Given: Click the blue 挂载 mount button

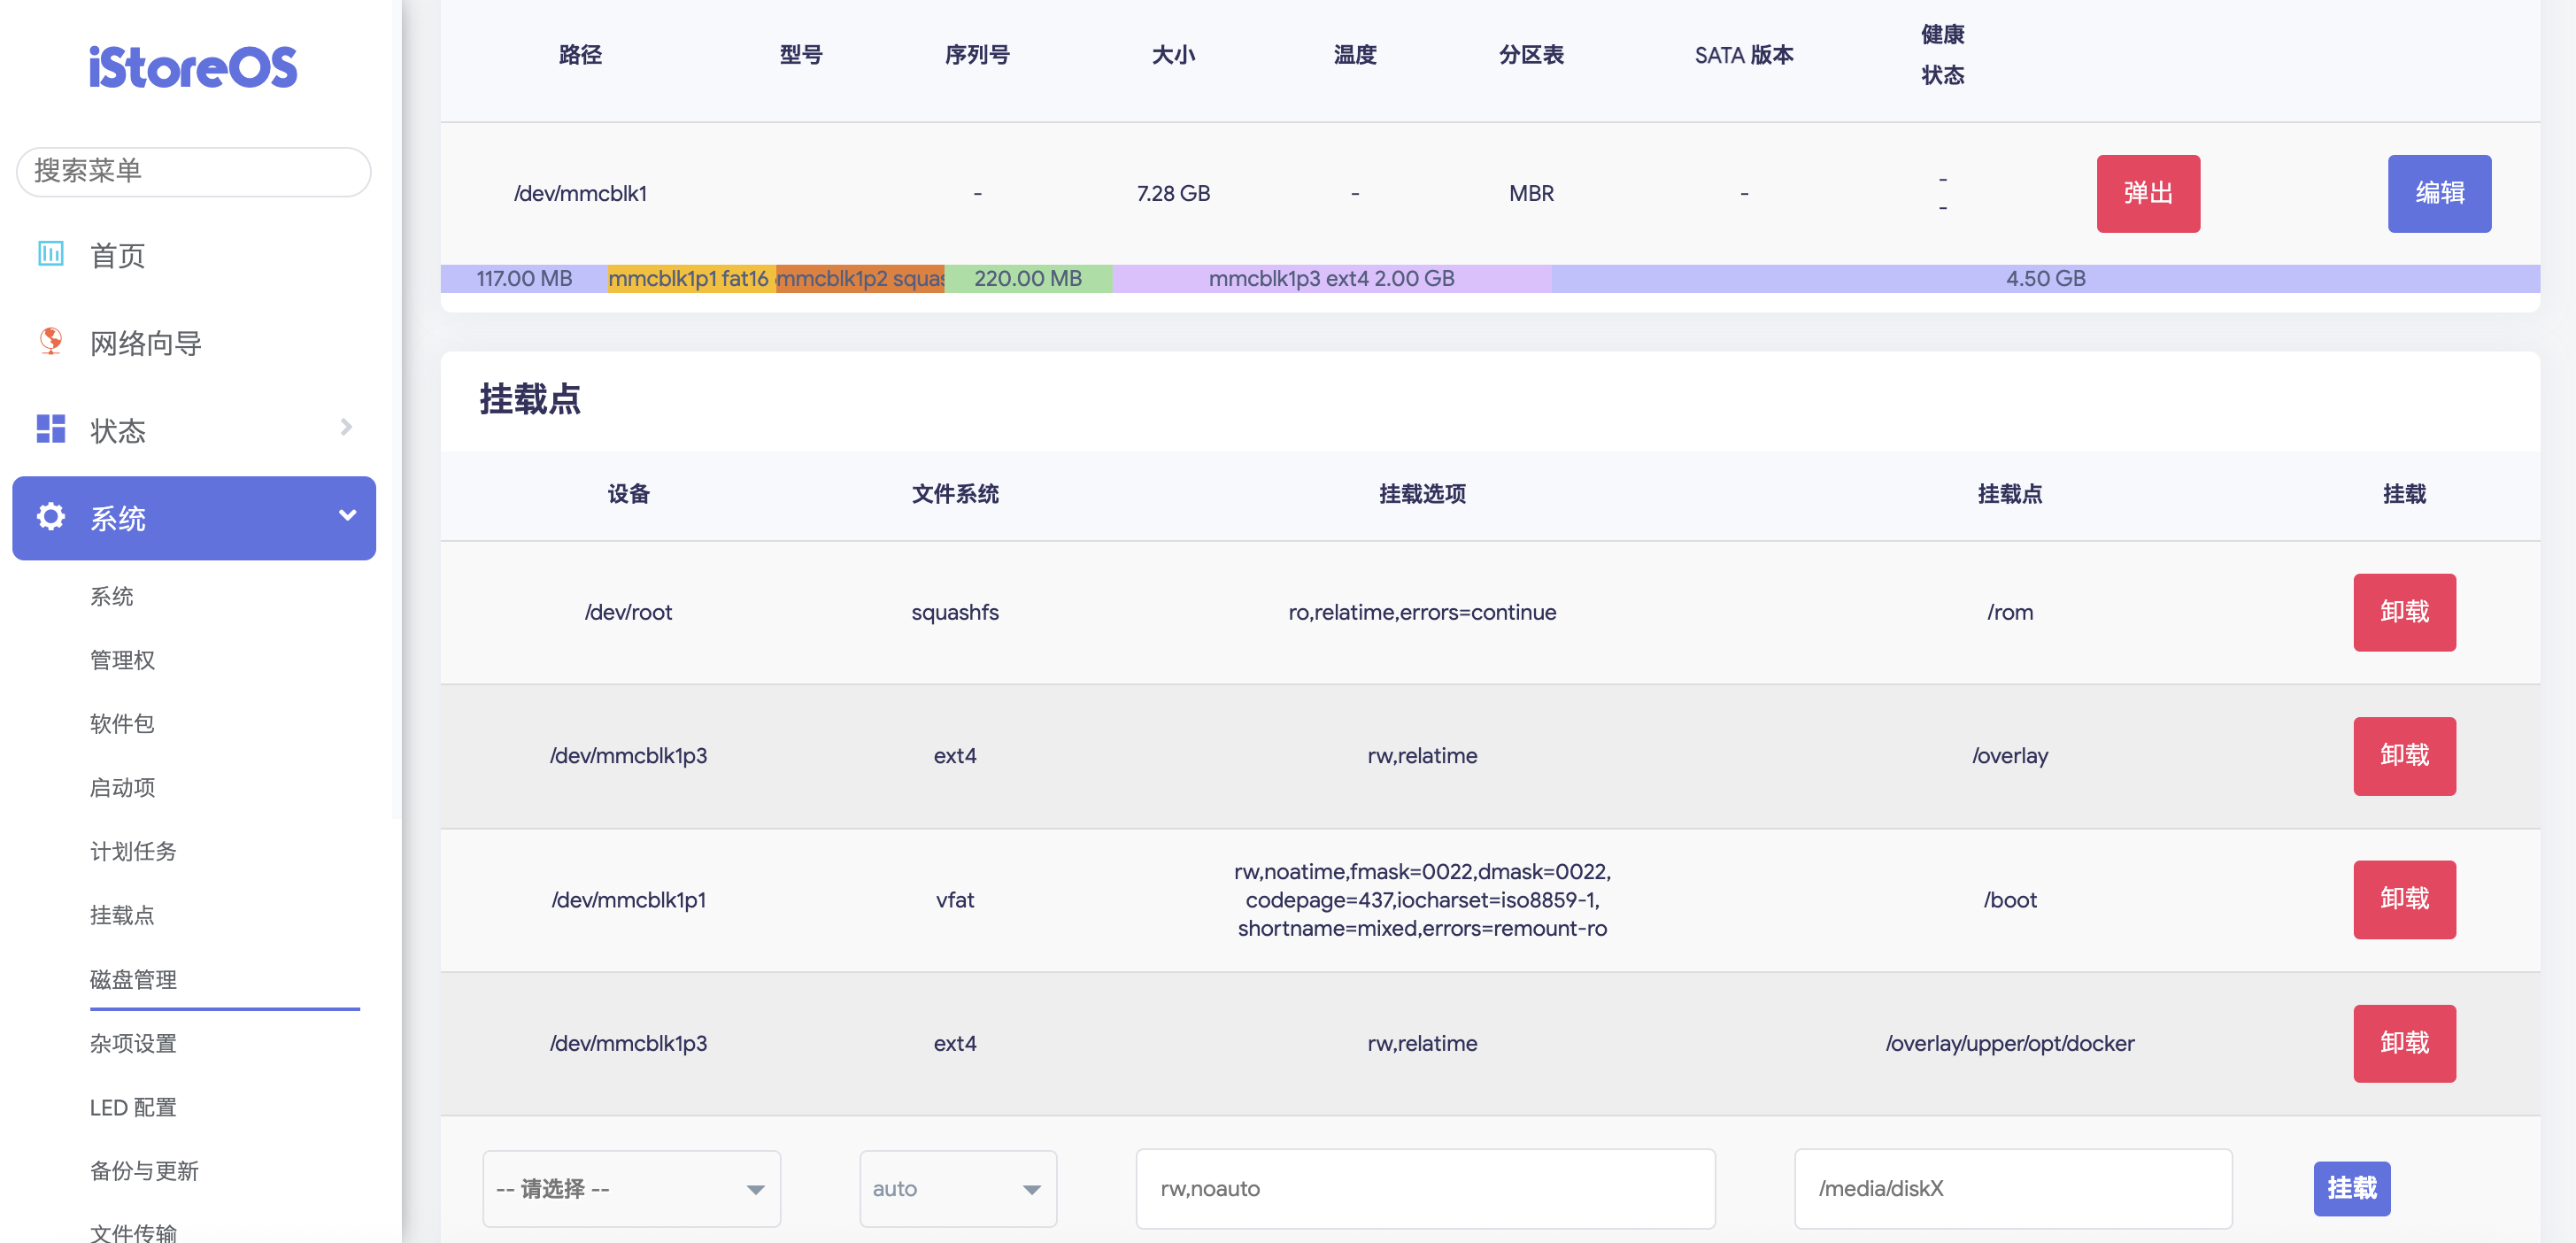Looking at the screenshot, I should point(2351,1188).
